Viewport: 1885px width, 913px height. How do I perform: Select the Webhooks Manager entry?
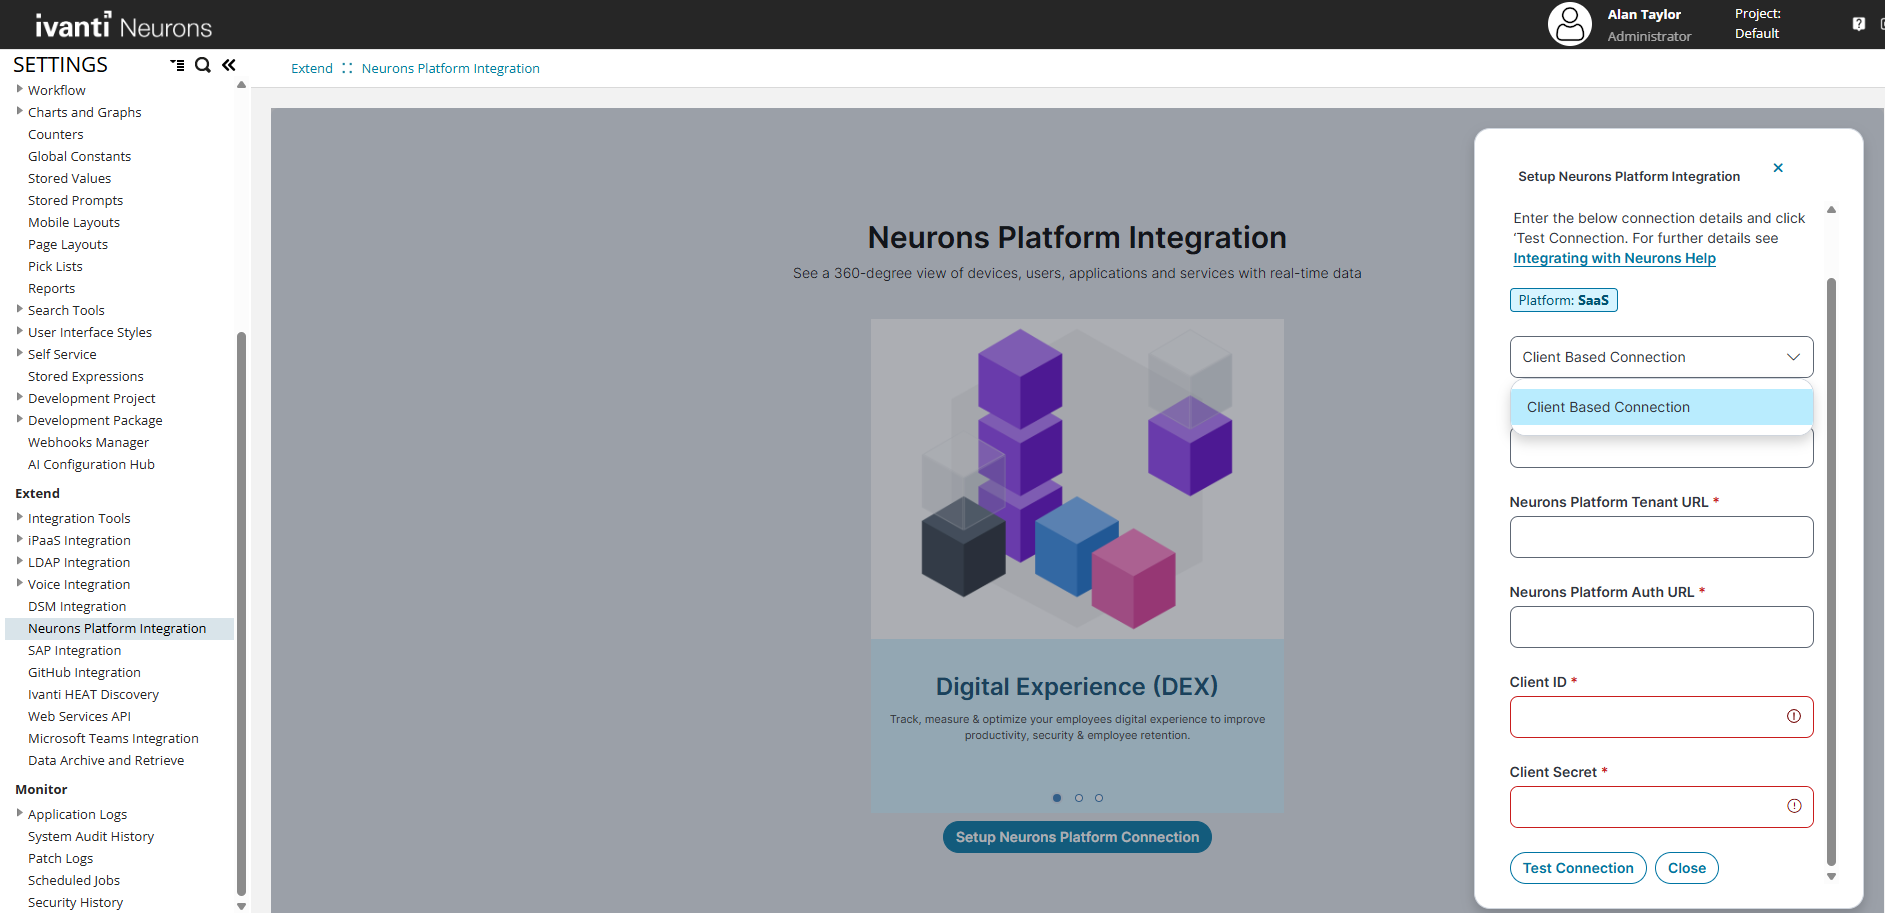point(88,442)
